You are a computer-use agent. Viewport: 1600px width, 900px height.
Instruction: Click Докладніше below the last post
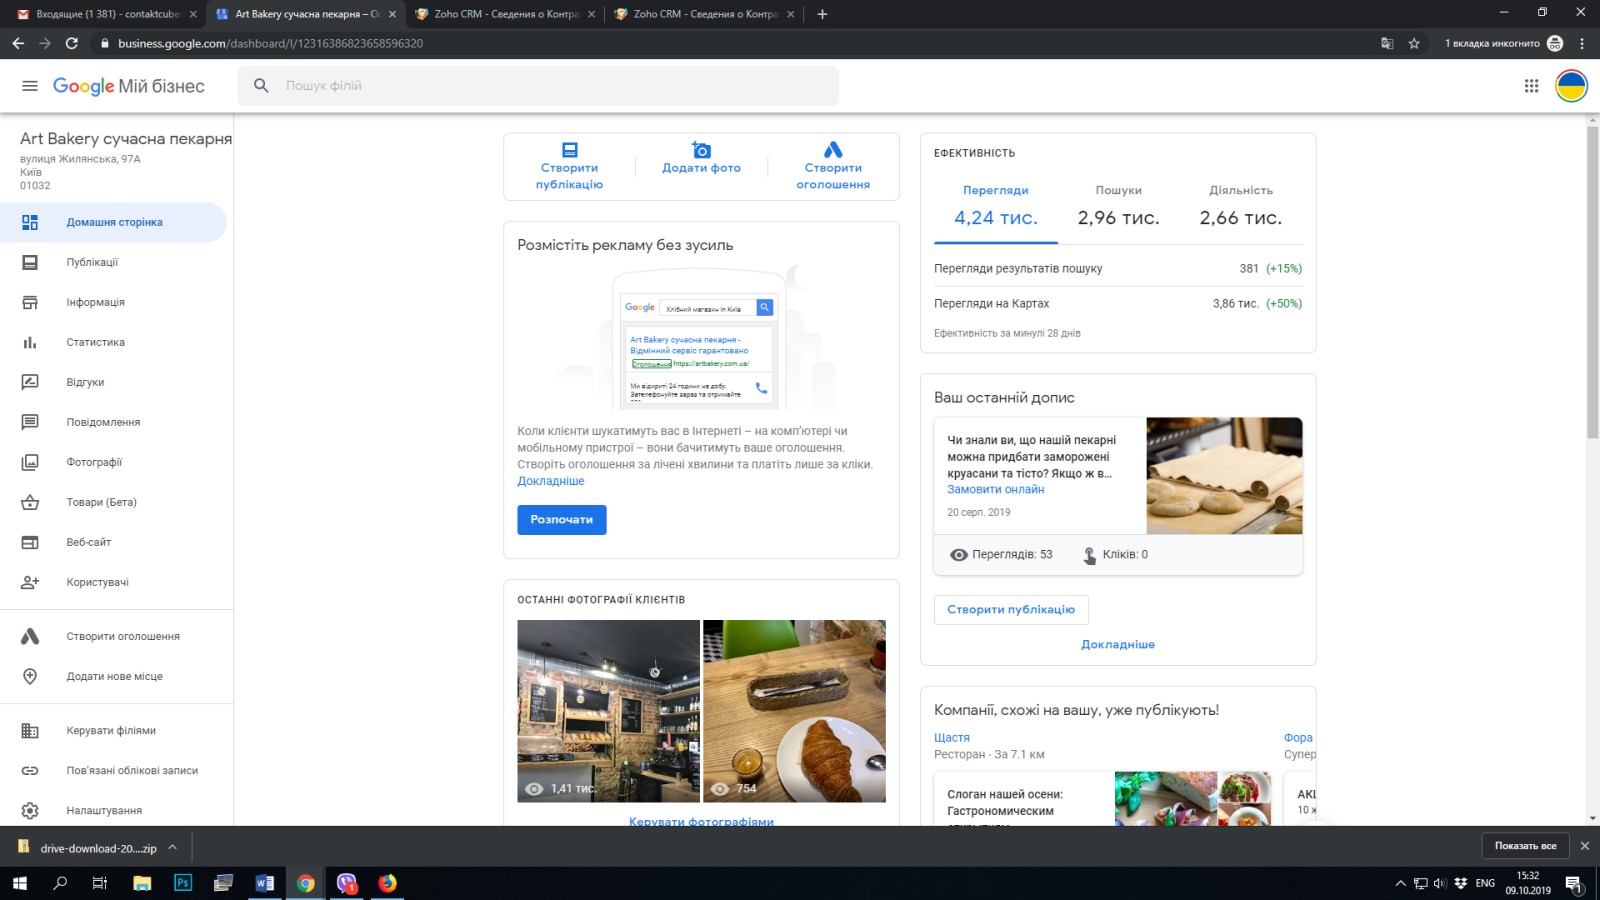1118,645
